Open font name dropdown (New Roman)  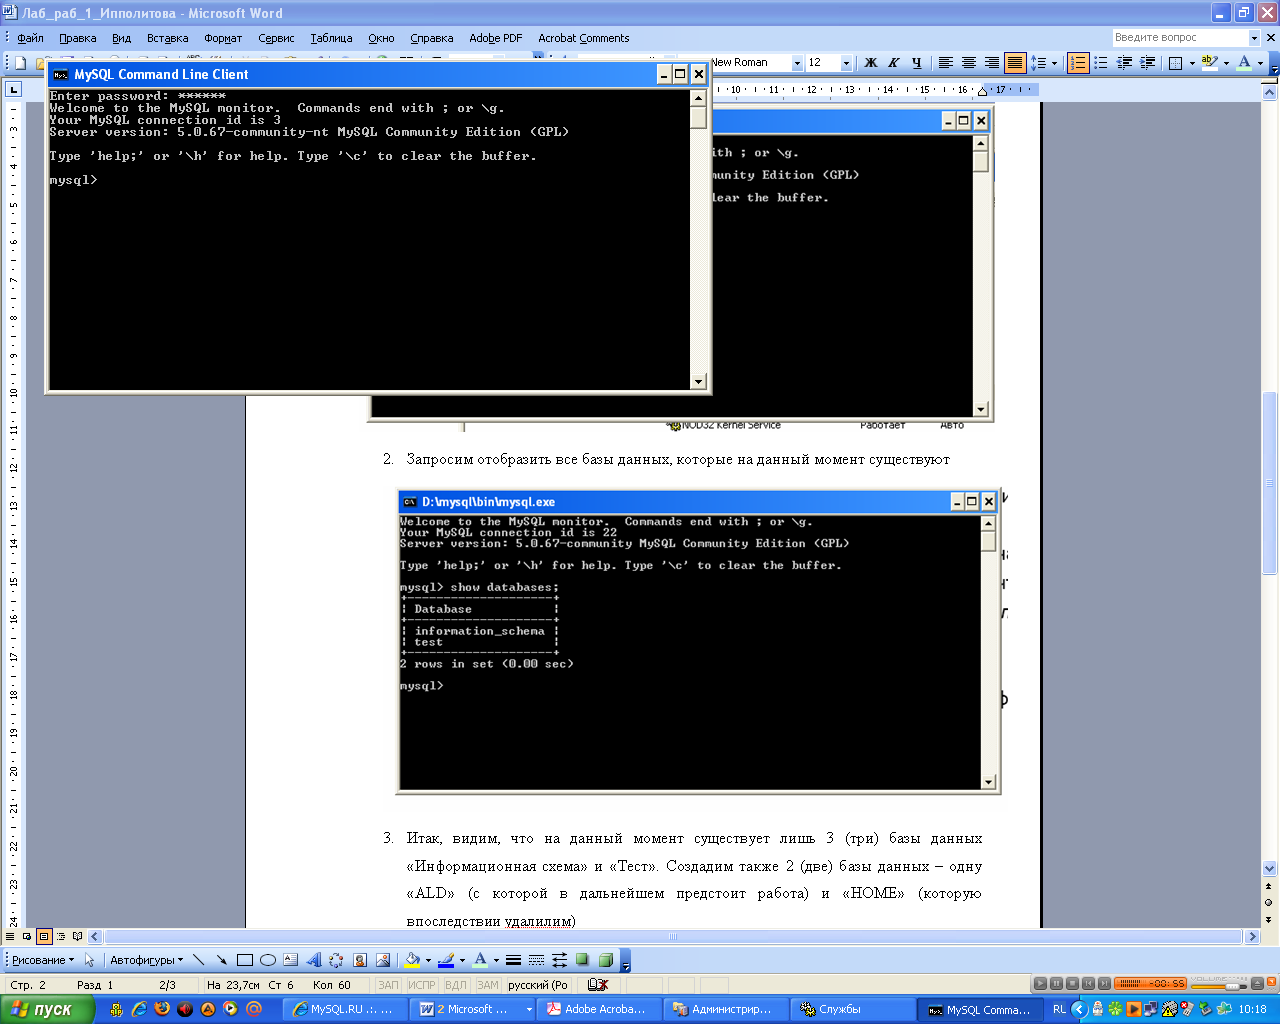tap(797, 62)
